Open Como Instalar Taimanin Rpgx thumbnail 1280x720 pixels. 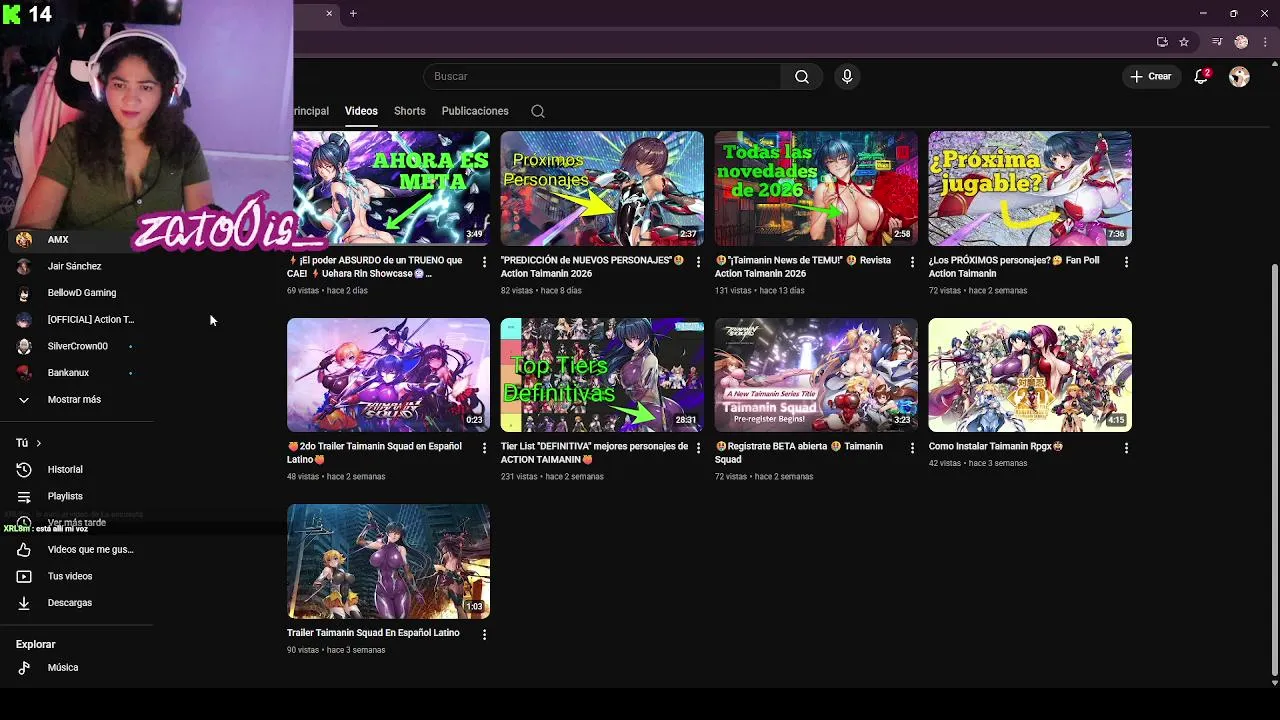[1030, 375]
